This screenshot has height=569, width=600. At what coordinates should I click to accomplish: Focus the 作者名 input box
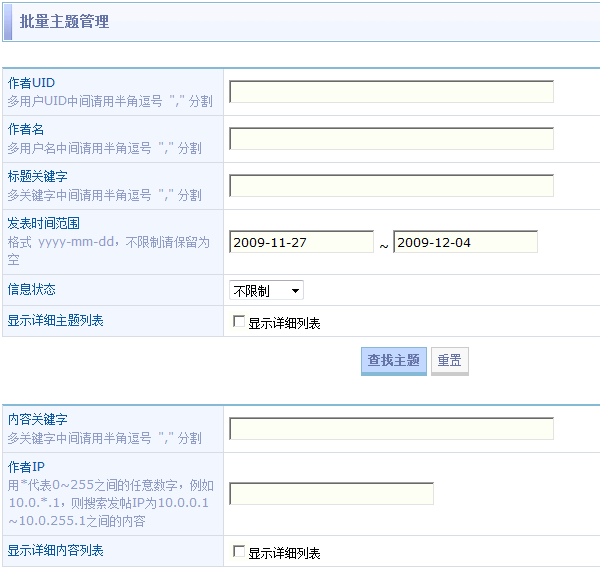pos(391,139)
